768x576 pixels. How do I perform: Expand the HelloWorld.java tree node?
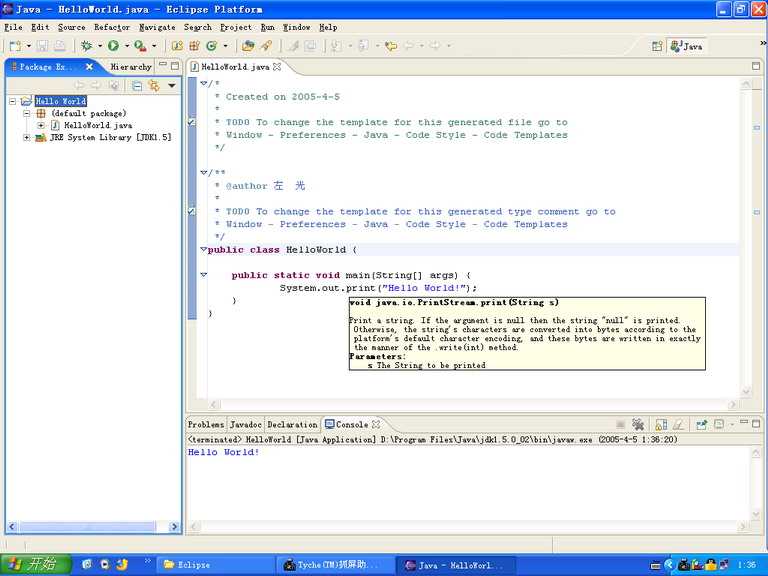coord(41,126)
